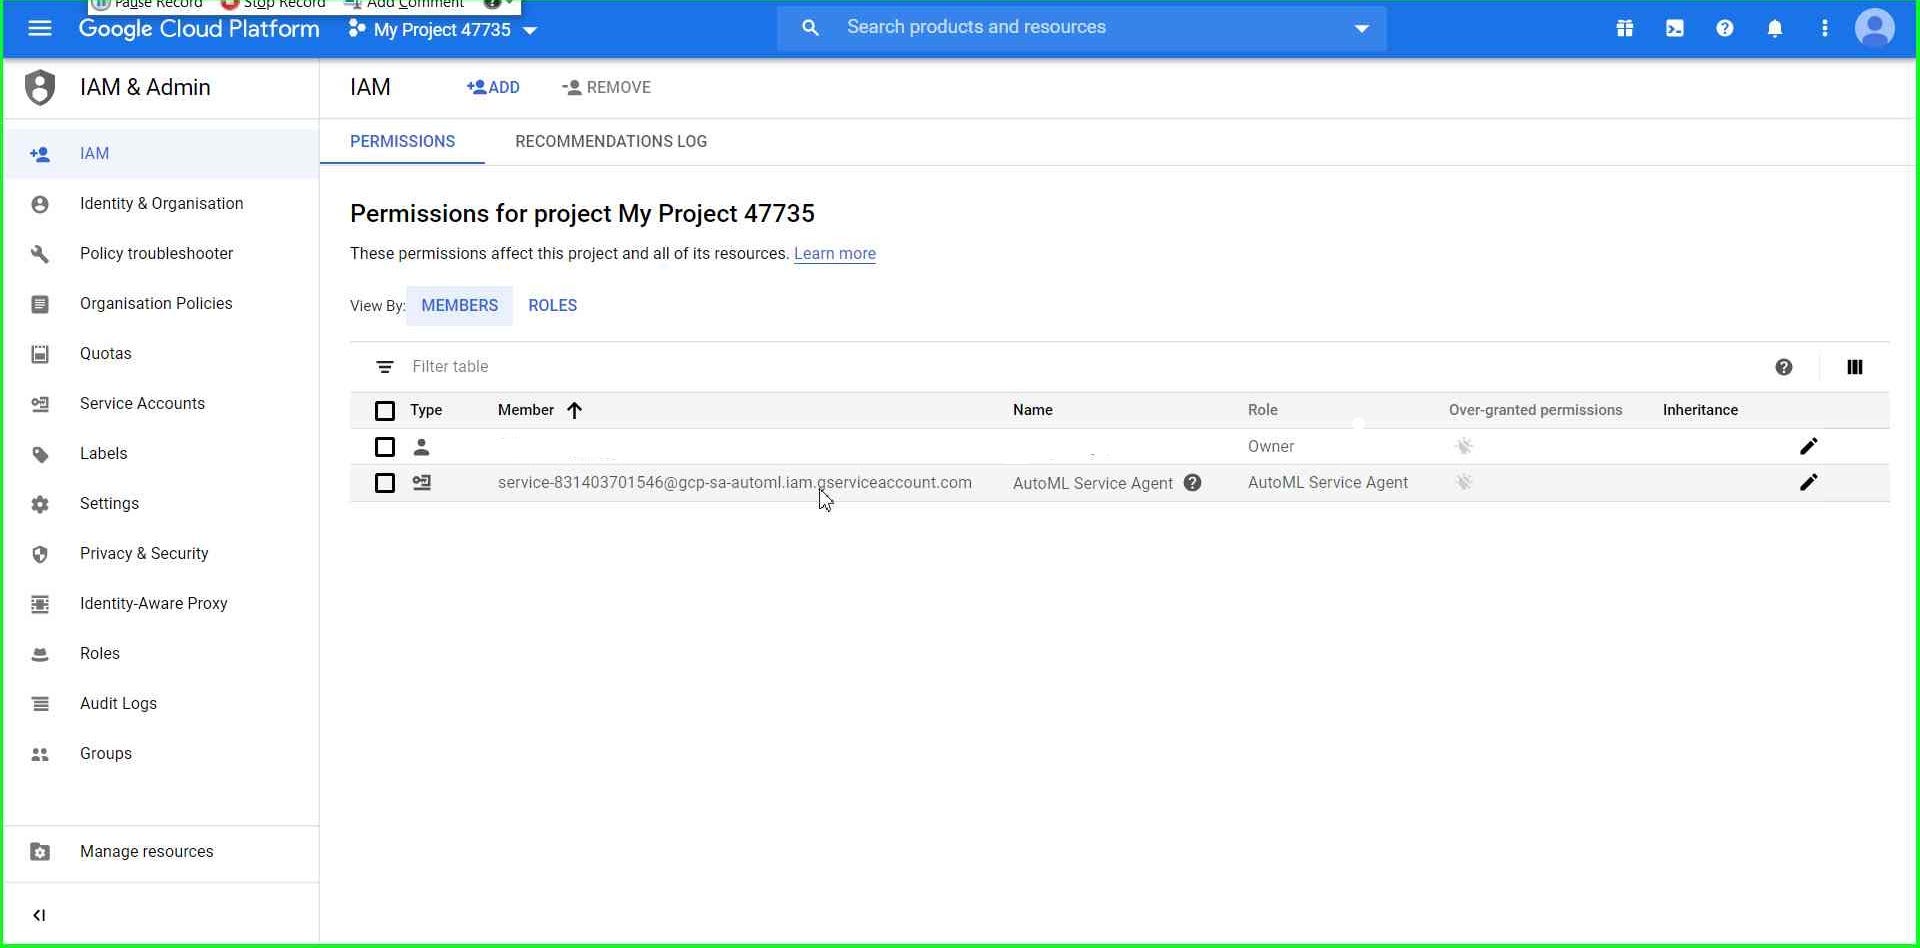This screenshot has height=948, width=1920.
Task: Open the My Project 47735 project selector
Action: 443,30
